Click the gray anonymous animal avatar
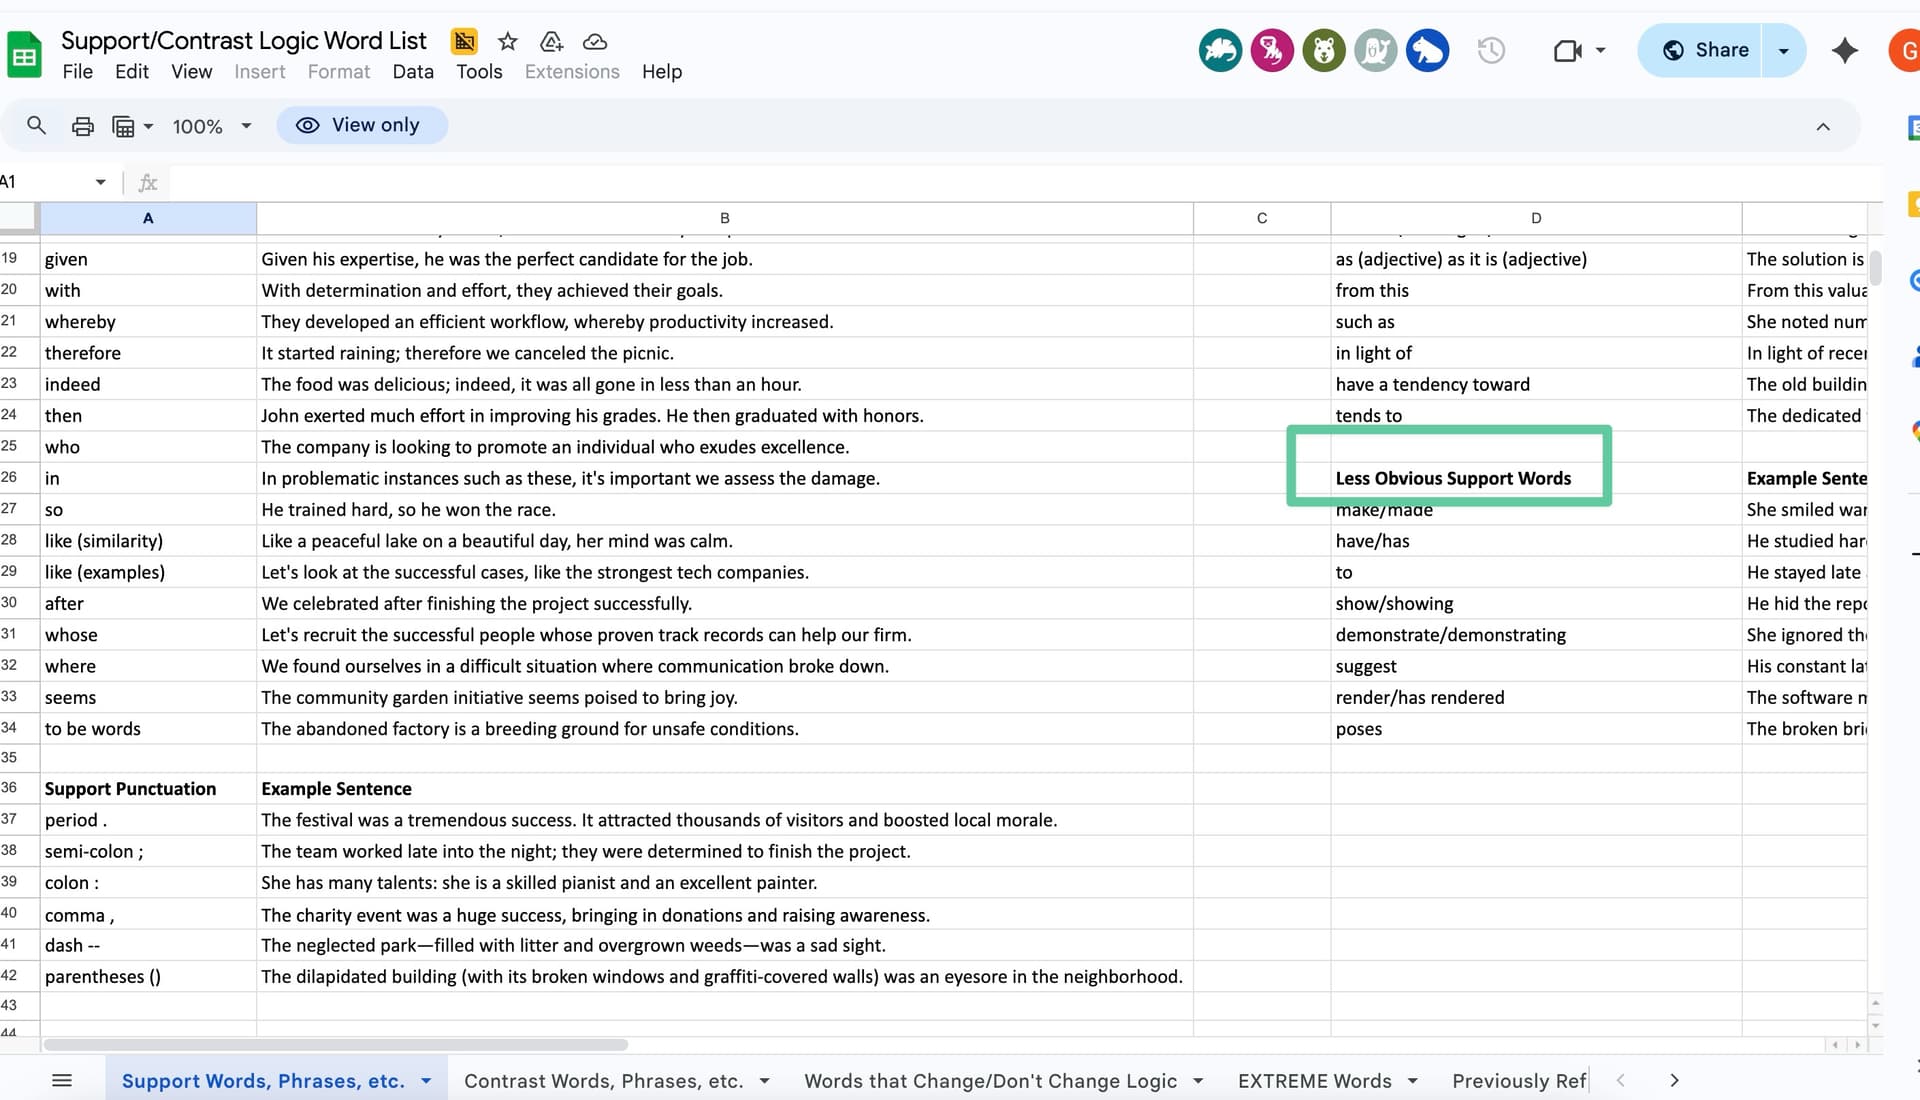 pos(1376,50)
